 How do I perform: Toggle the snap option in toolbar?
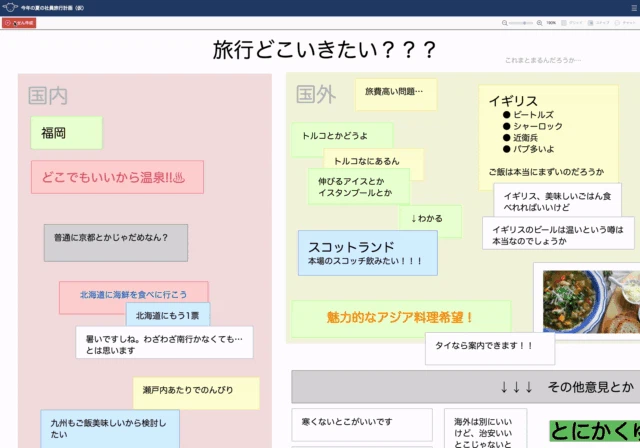[598, 23]
